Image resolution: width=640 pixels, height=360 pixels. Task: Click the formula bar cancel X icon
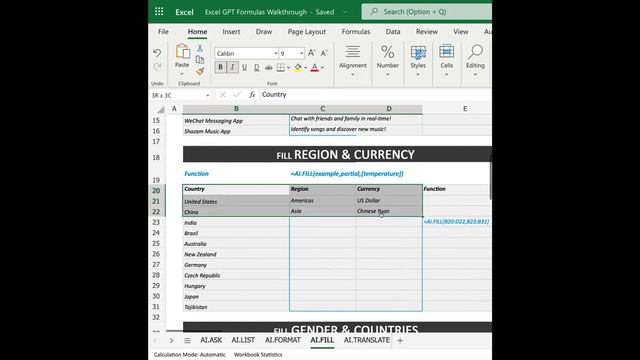point(223,95)
